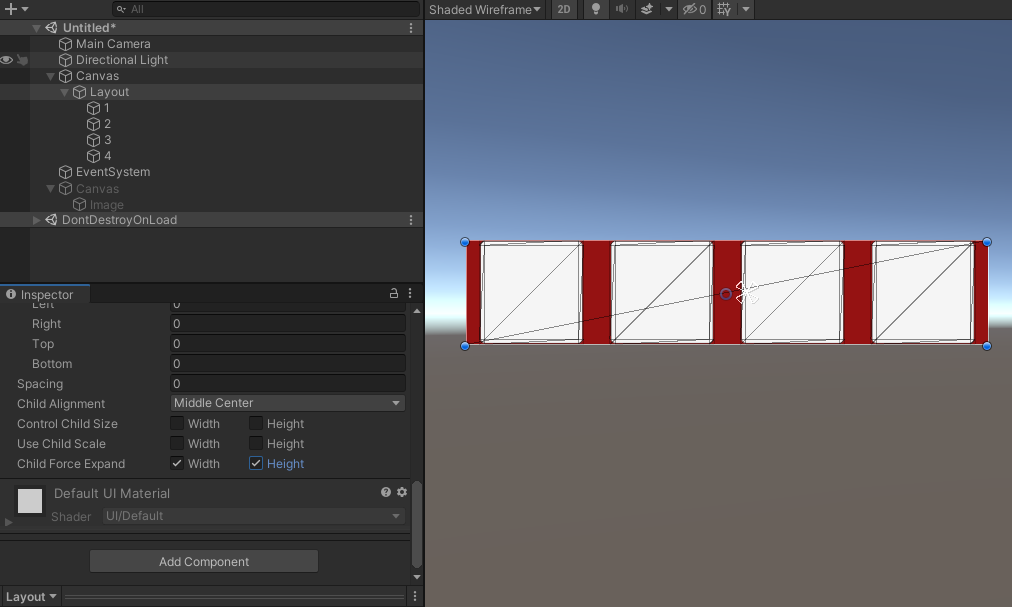Click the hierarchy search field

coord(265,9)
